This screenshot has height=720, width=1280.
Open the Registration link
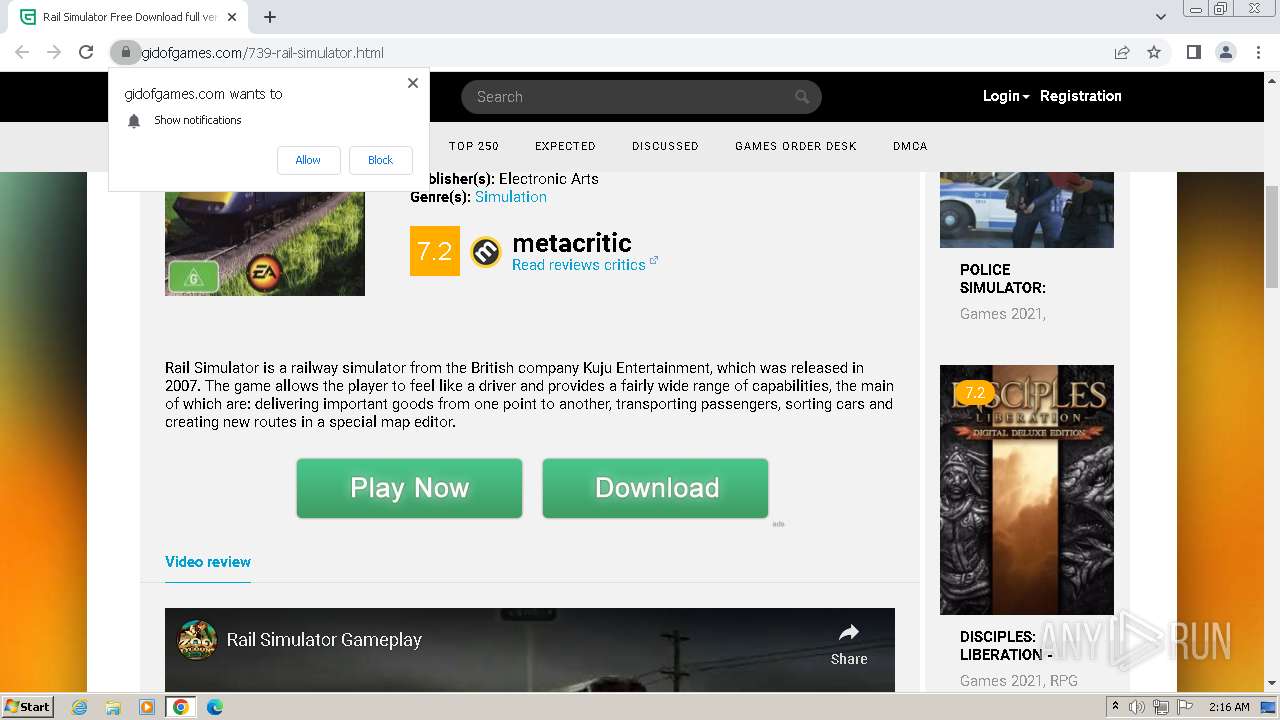pyautogui.click(x=1081, y=96)
